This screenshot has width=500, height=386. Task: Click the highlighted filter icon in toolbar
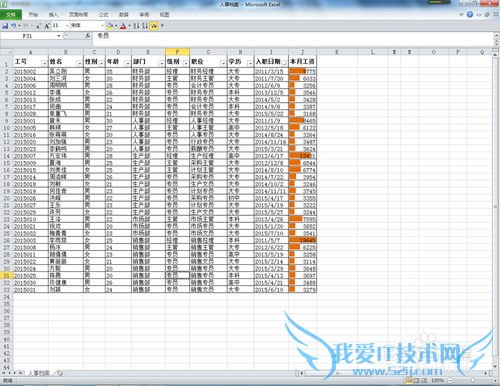click(153, 26)
